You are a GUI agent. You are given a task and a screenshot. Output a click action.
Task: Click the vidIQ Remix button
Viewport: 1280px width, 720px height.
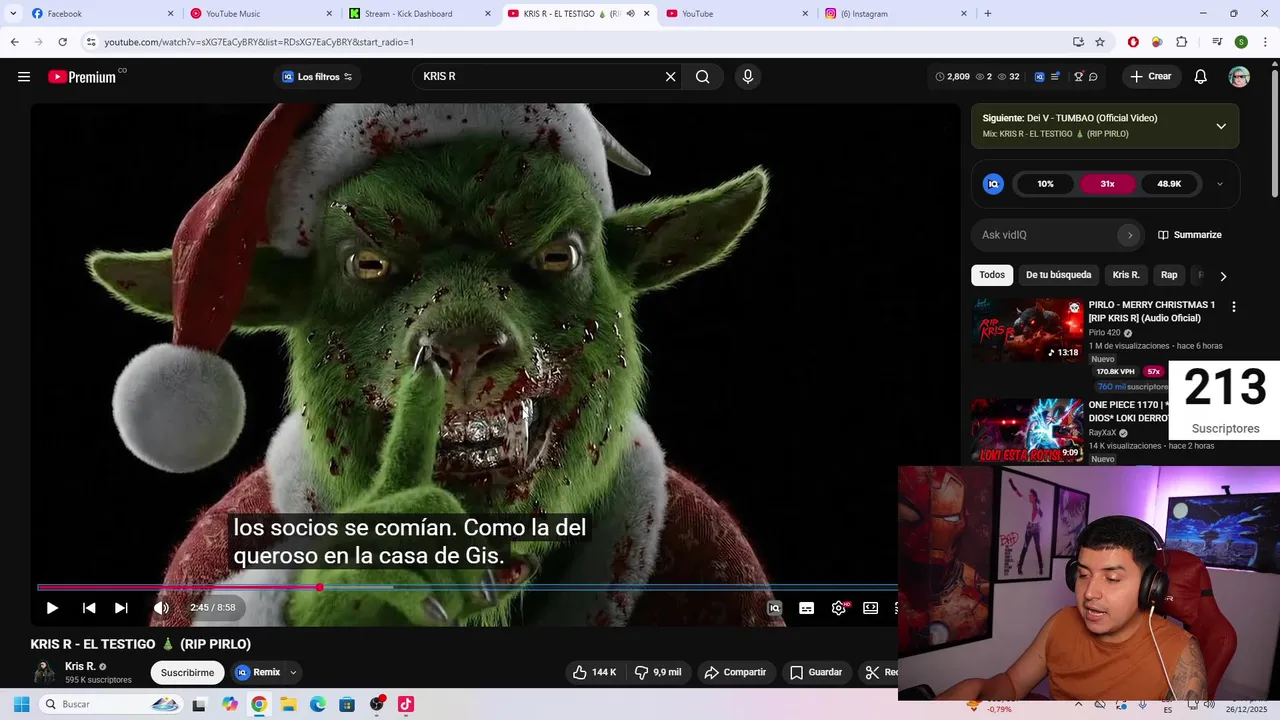[x=259, y=673]
